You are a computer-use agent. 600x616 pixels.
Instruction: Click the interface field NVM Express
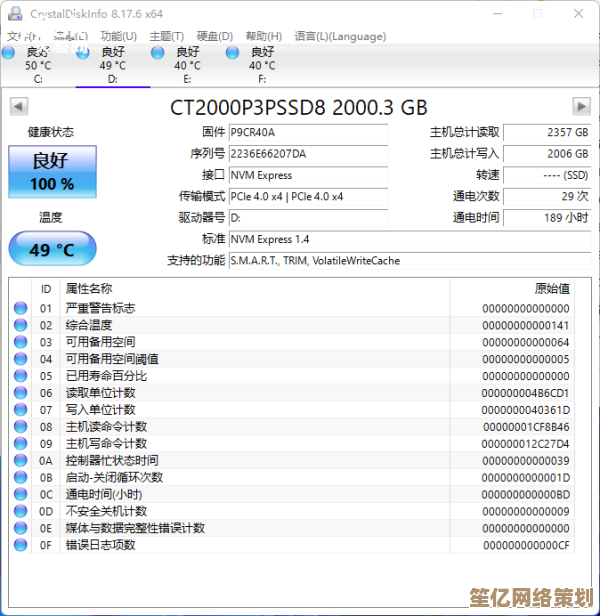tap(308, 175)
